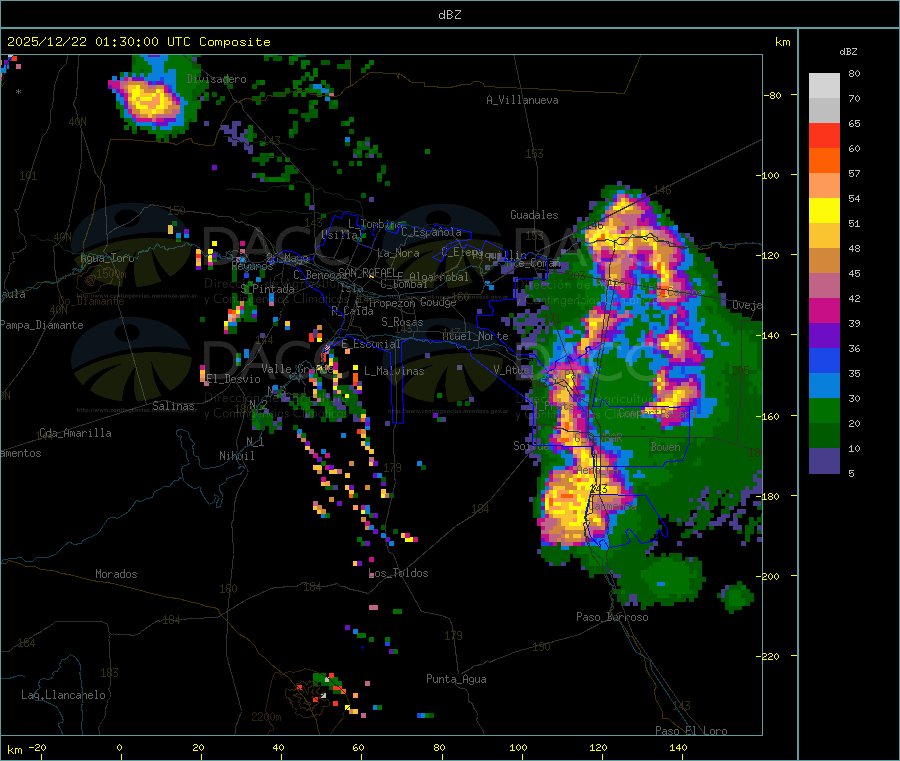Click the slate purple 5–10 dBZ swatch

tap(824, 461)
